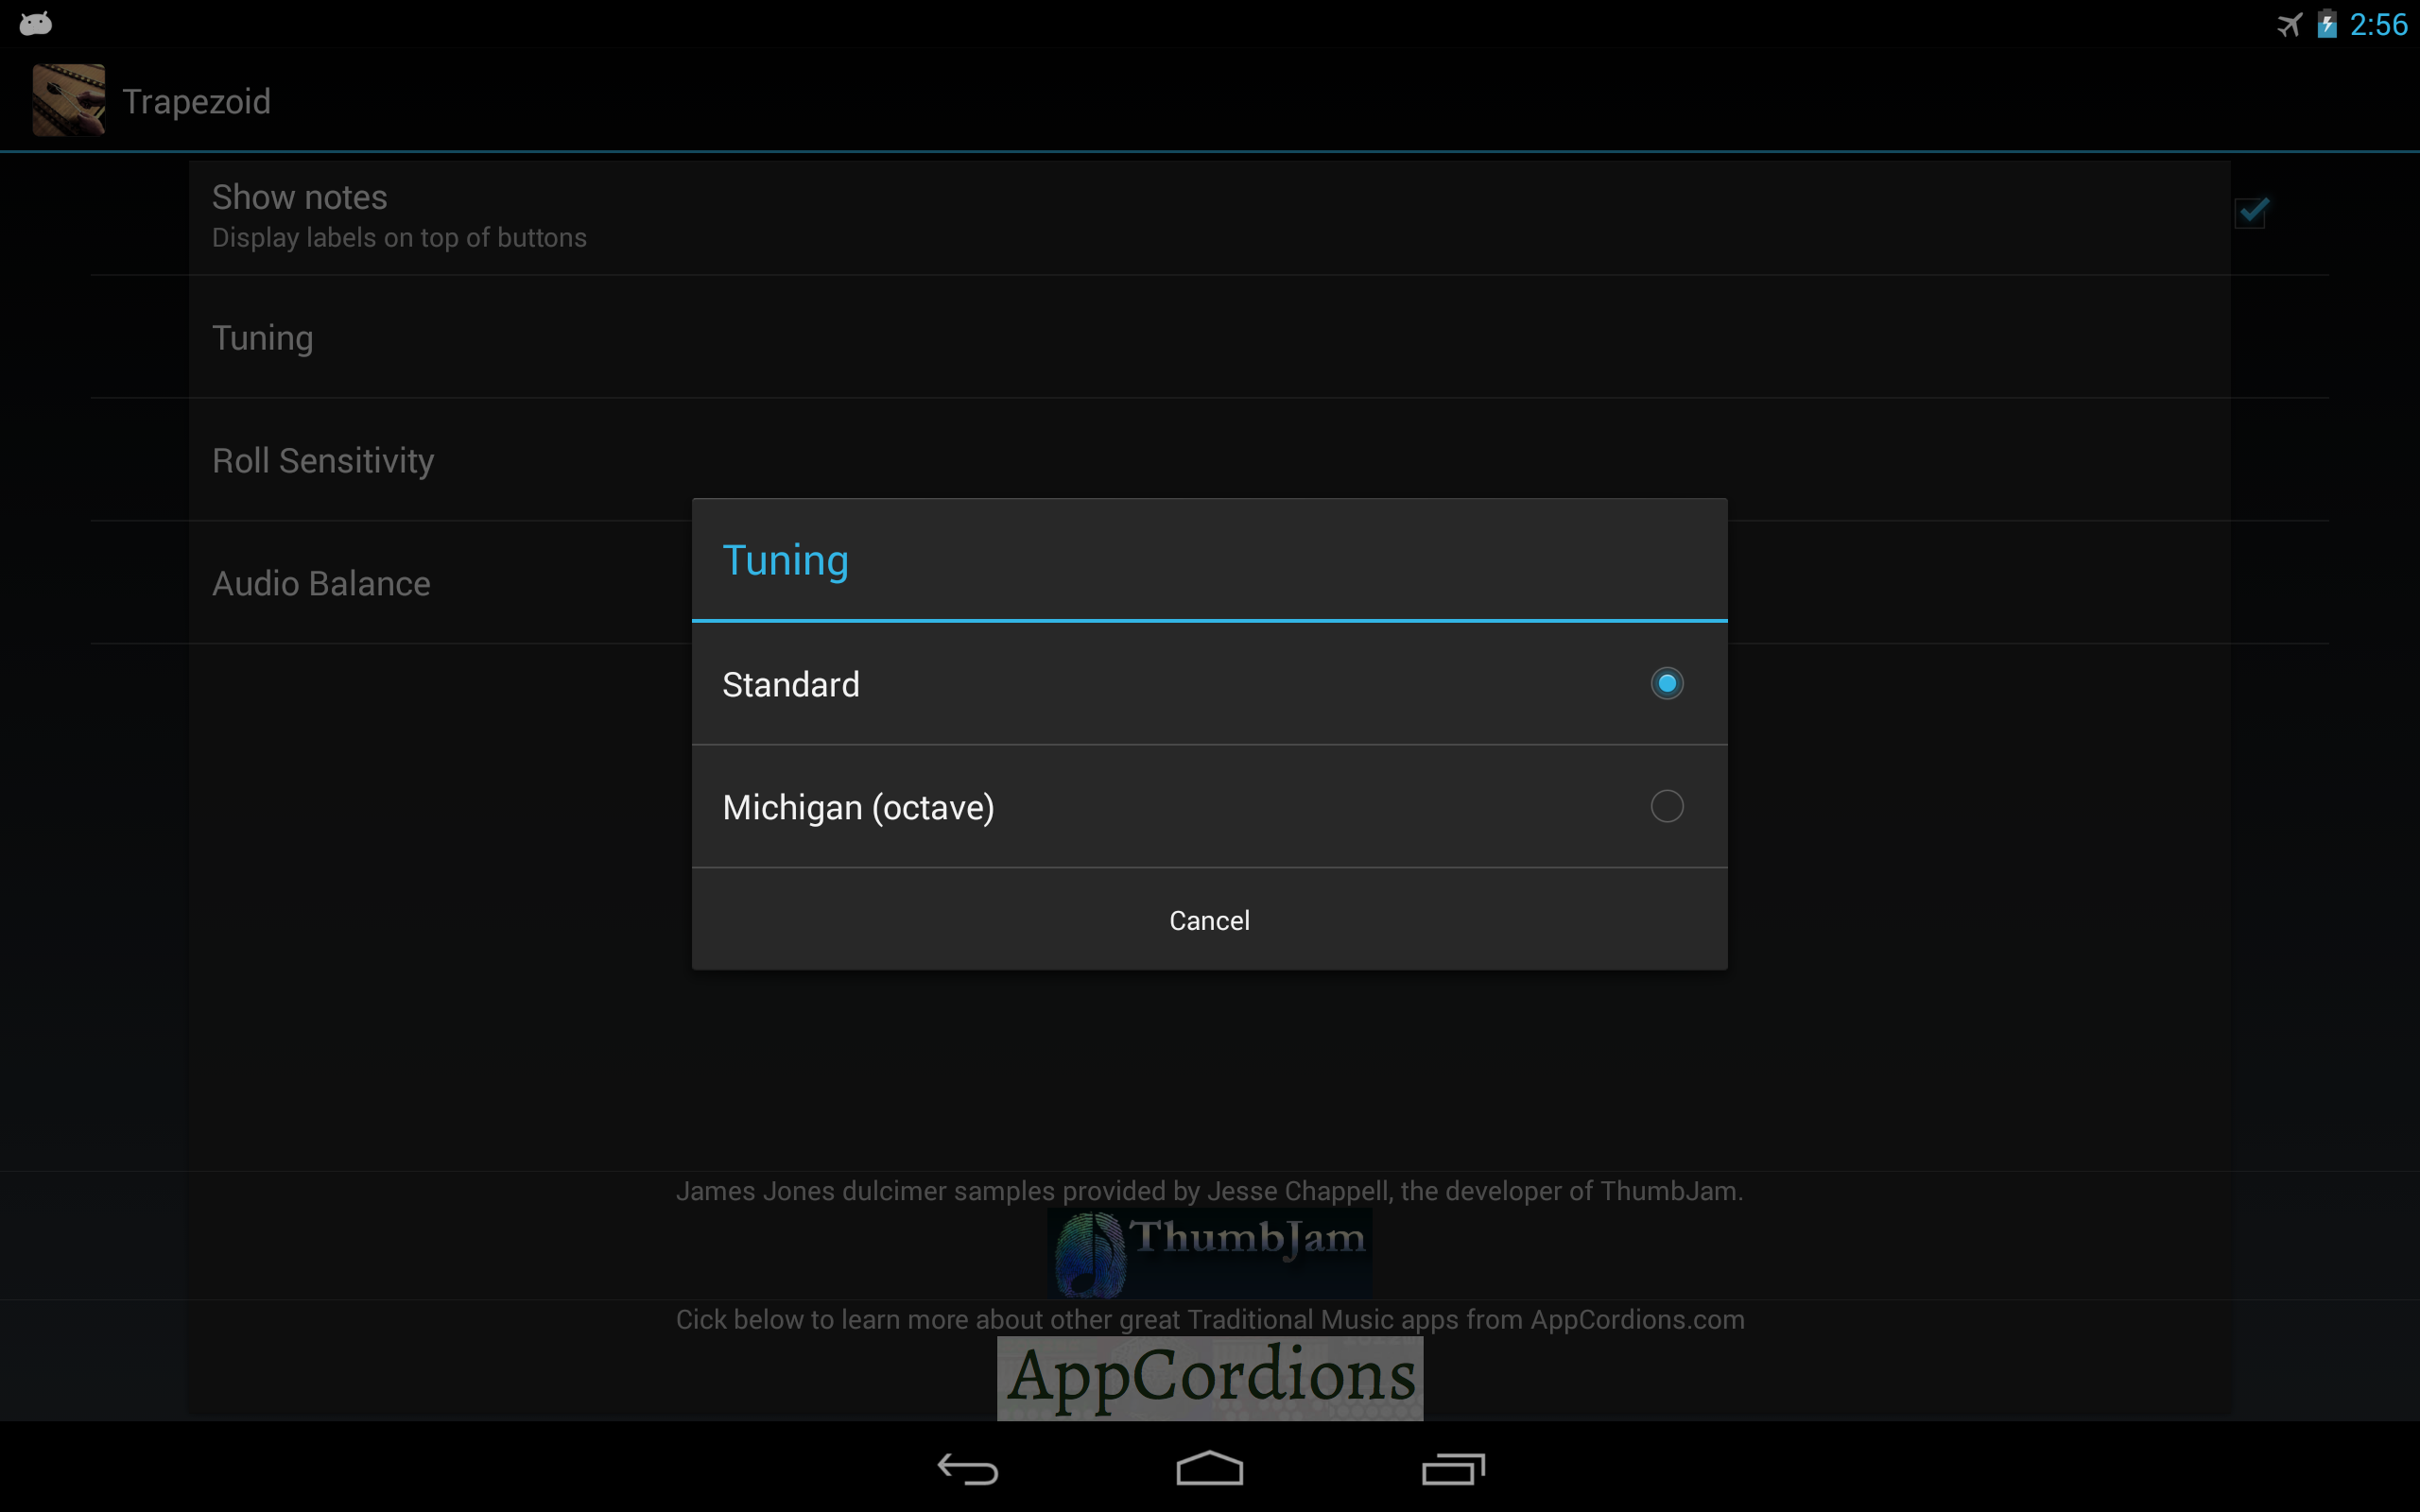
Task: Tap the notification cat-face icon in status bar
Action: pyautogui.click(x=36, y=23)
